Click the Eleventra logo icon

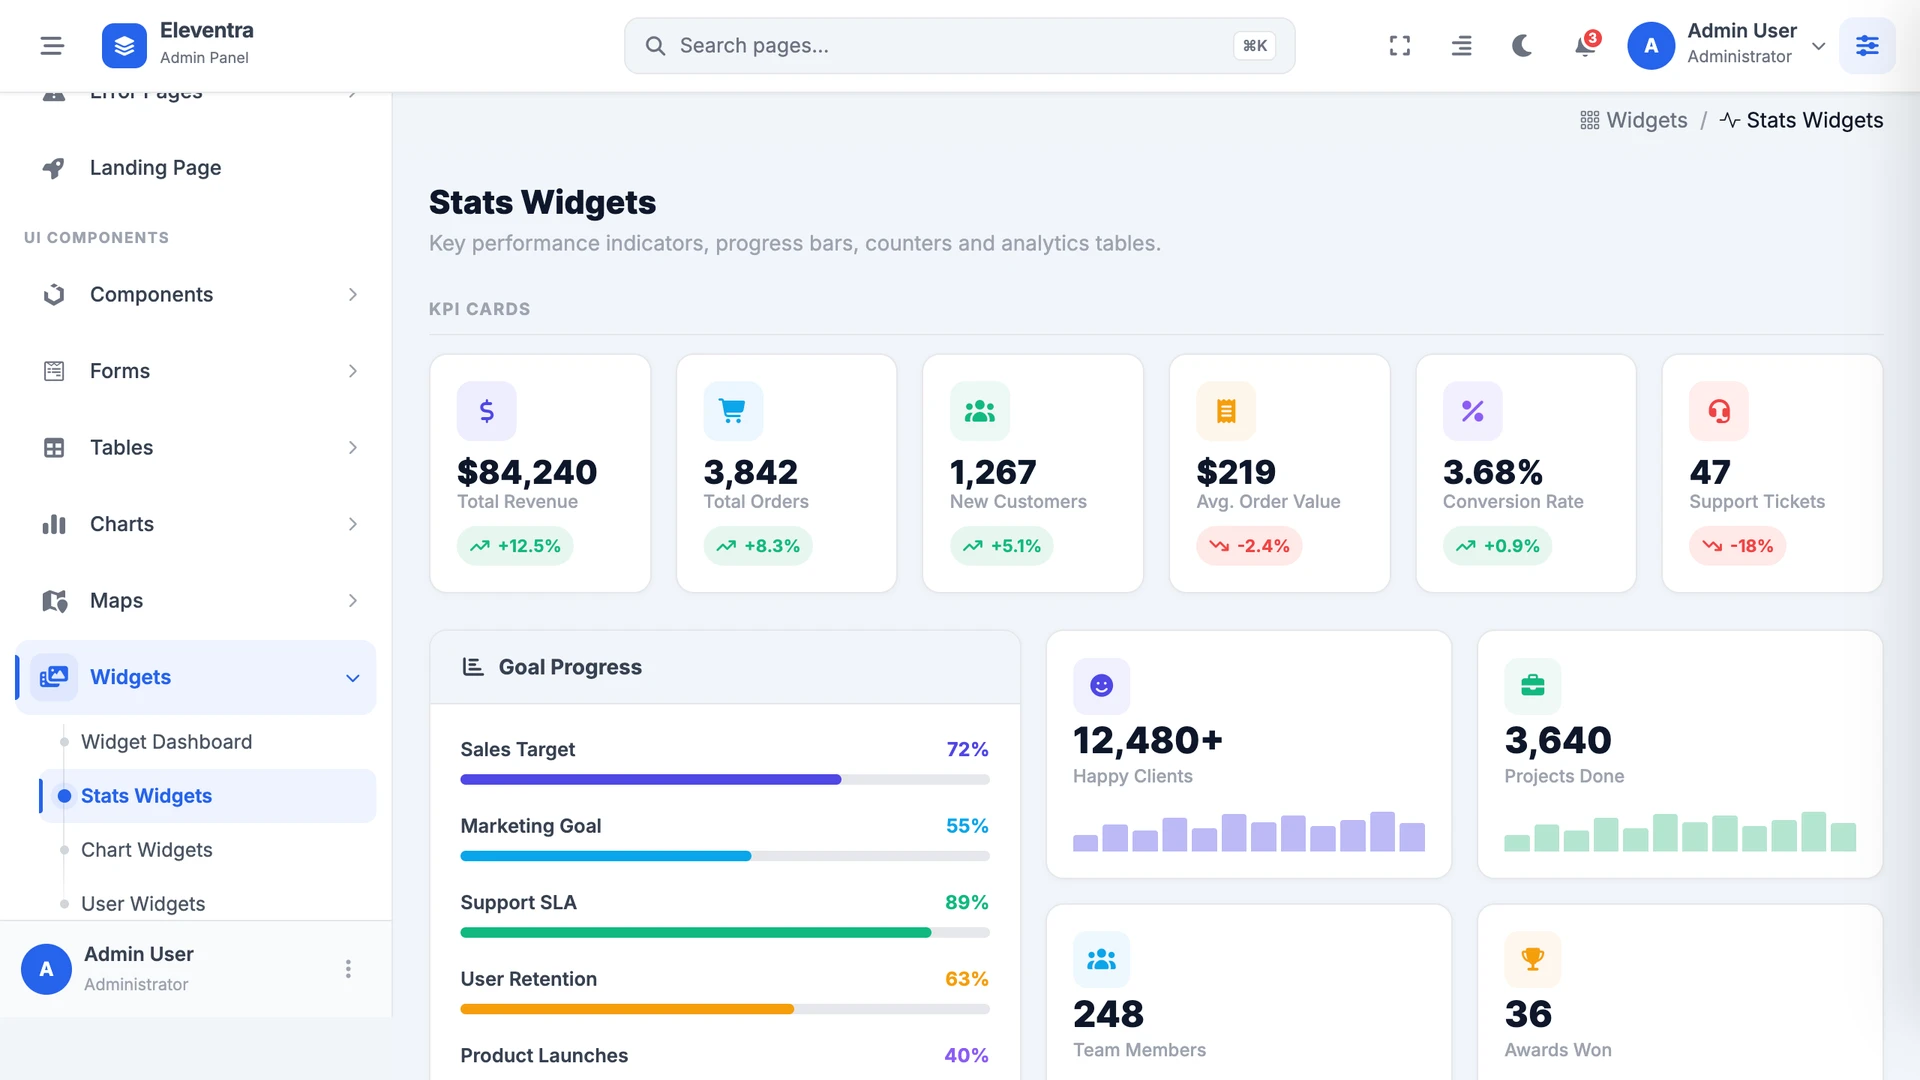(124, 46)
